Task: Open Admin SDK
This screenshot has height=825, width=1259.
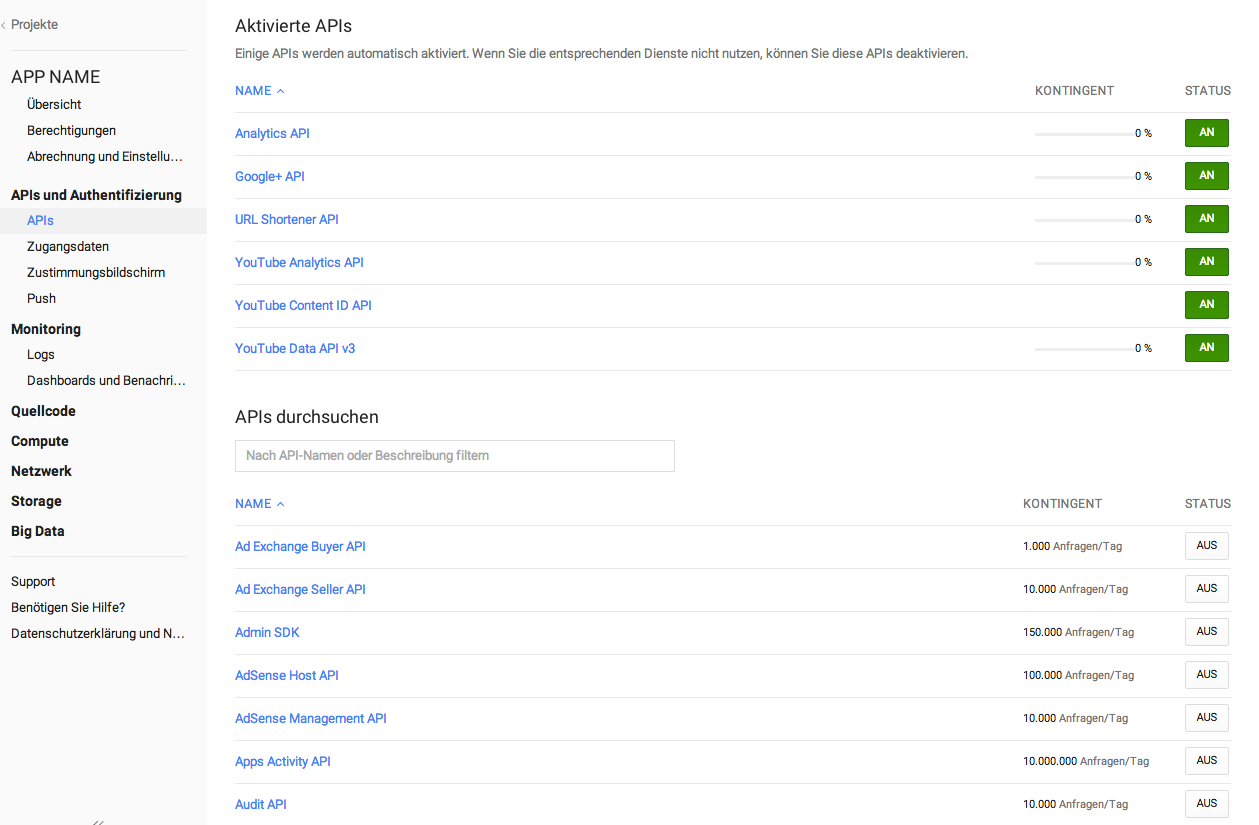Action: (x=267, y=632)
